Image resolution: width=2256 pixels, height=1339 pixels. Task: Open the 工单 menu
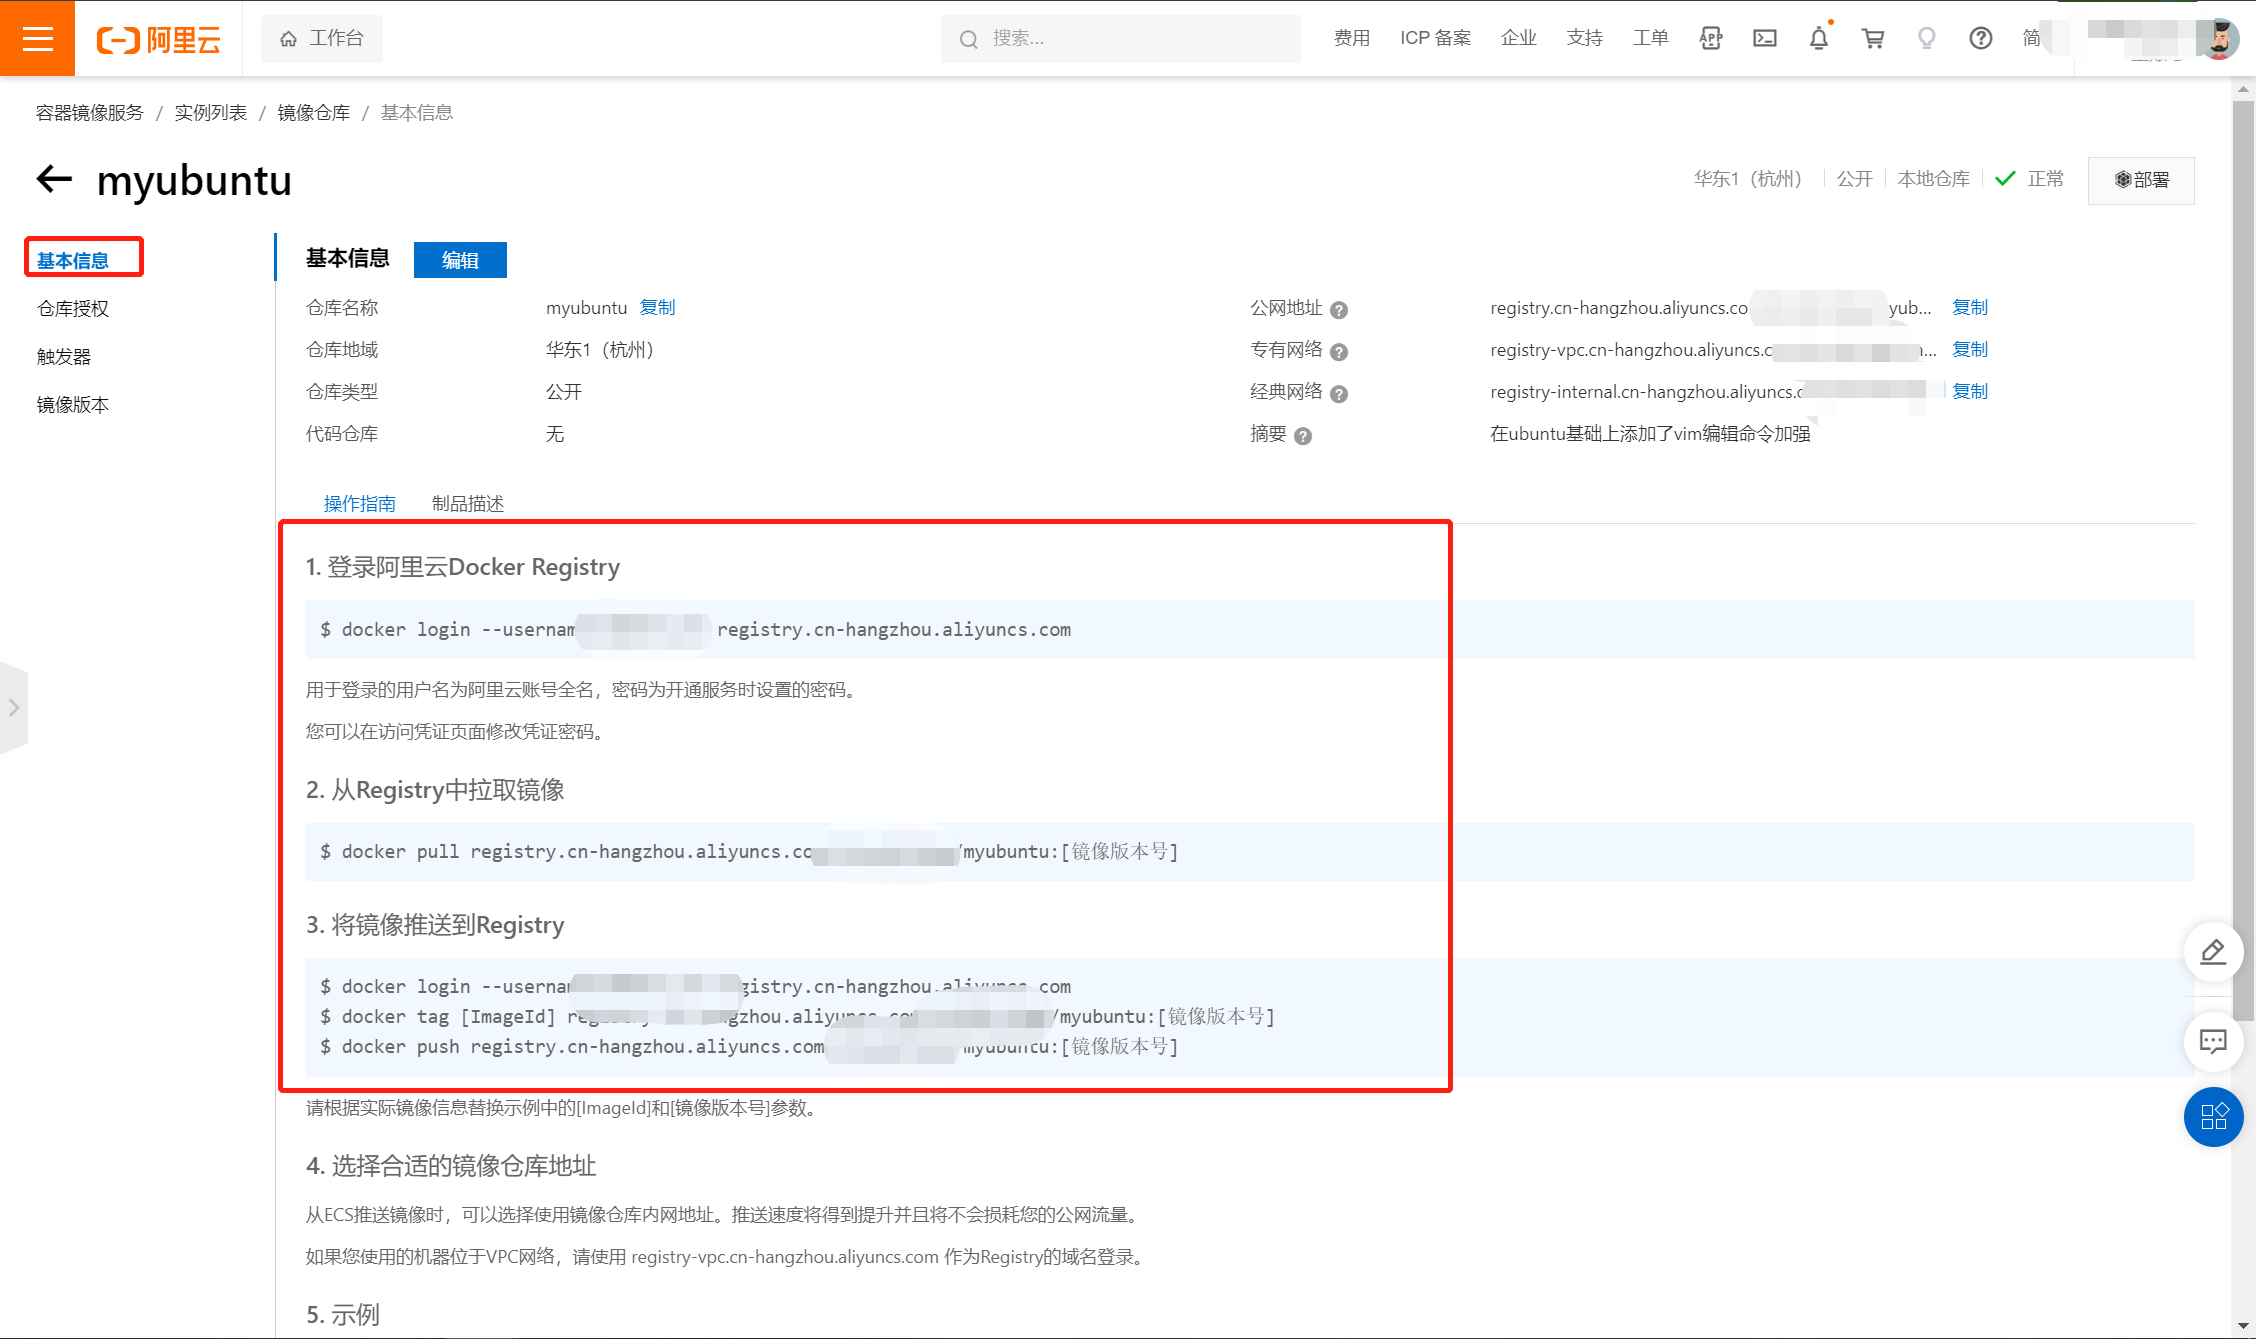1650,38
